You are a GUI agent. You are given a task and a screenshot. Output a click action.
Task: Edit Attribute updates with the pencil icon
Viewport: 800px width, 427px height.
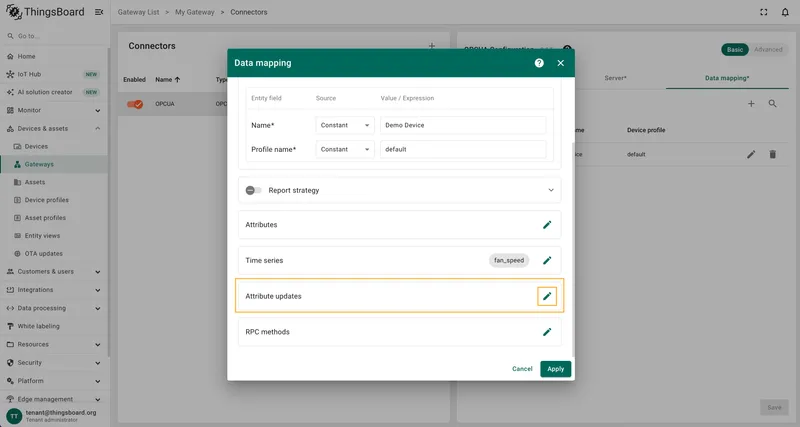[x=547, y=296]
